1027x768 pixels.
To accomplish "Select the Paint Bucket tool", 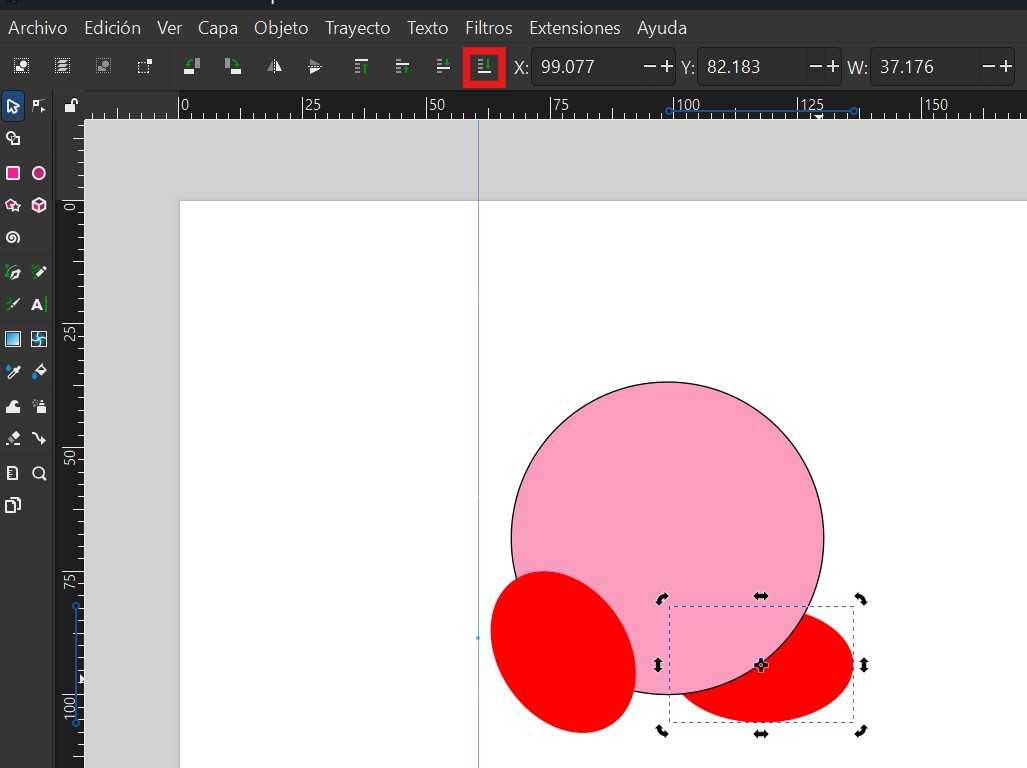I will pos(39,372).
